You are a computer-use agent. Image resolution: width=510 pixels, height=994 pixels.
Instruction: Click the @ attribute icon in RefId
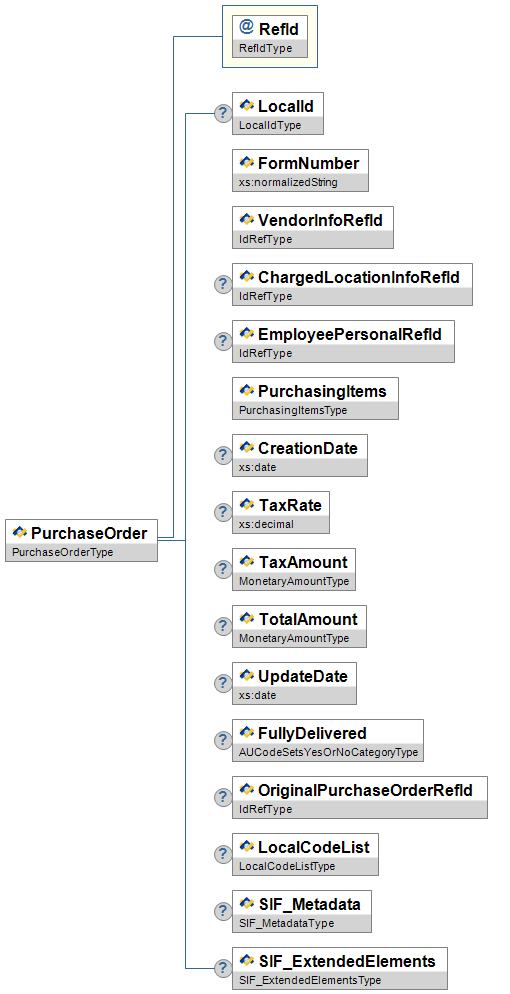point(246,27)
